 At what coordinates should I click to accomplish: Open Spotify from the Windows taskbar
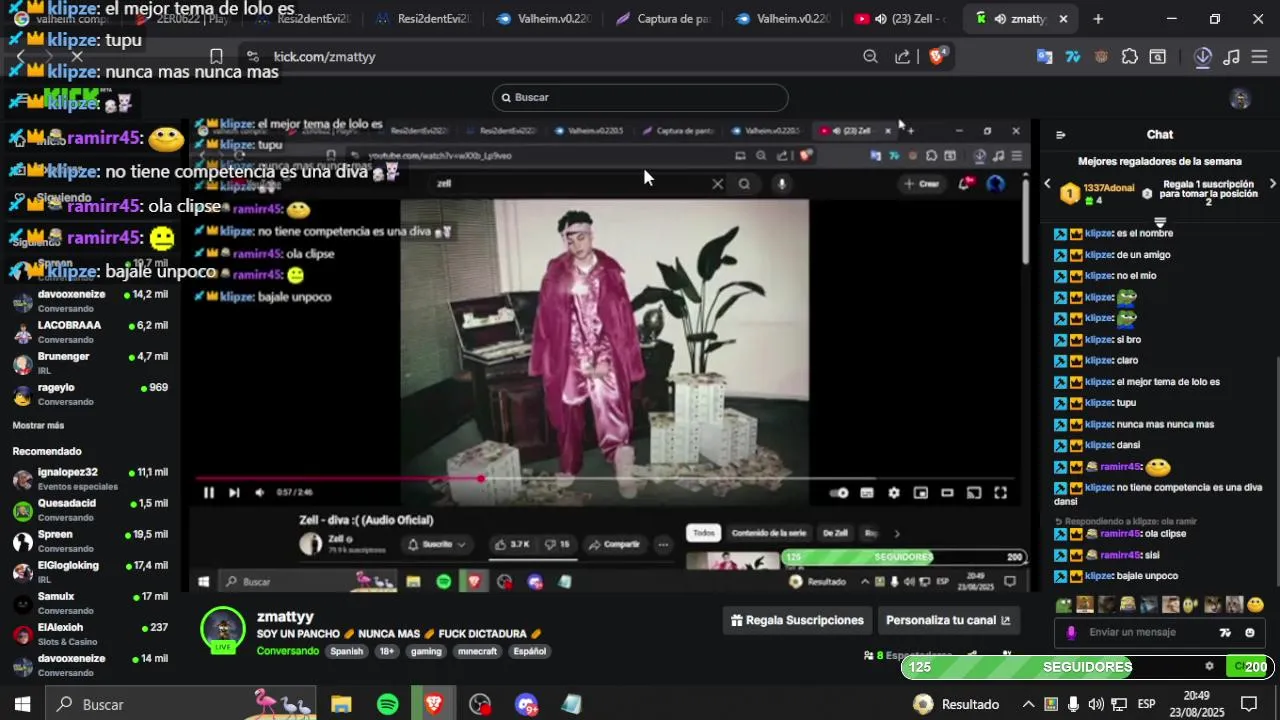pyautogui.click(x=388, y=704)
